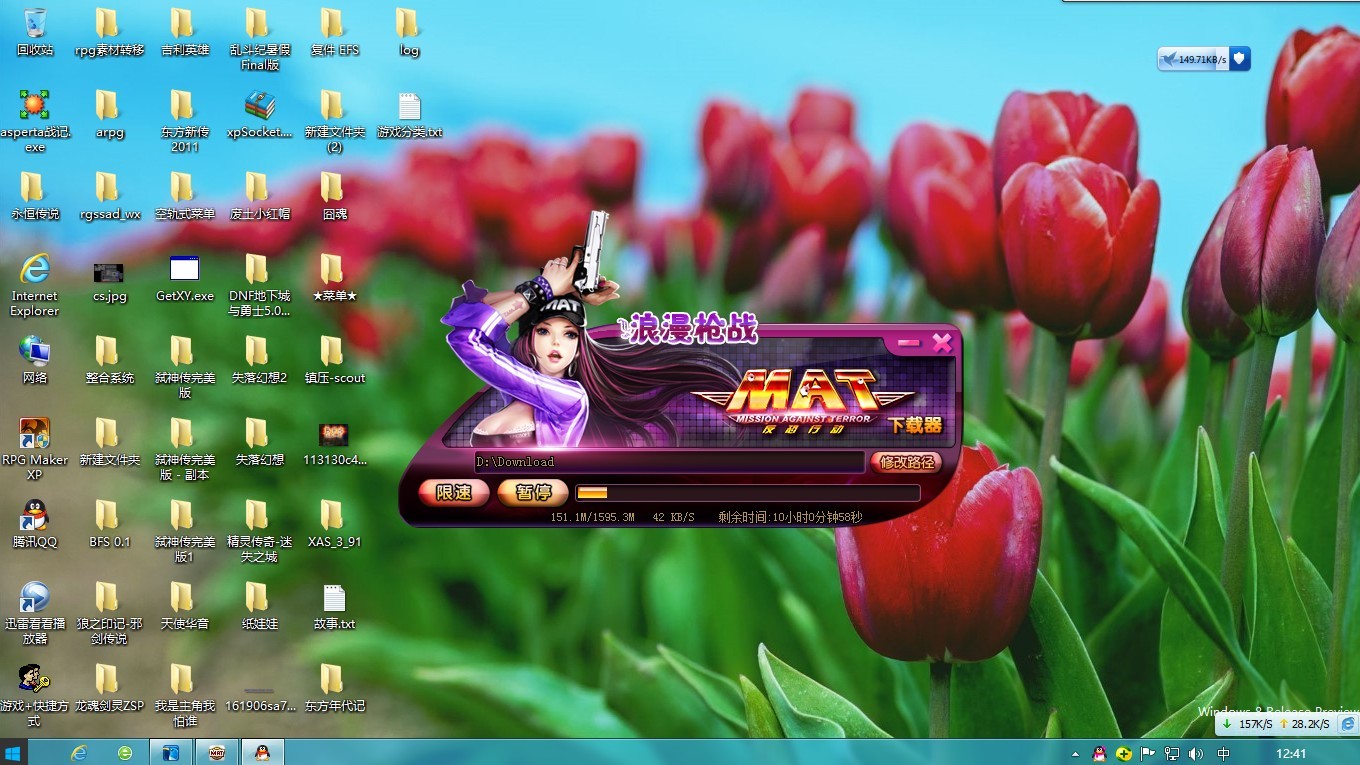
Task: Click the 149.71KB/s speed floating widget
Action: pyautogui.click(x=1204, y=59)
